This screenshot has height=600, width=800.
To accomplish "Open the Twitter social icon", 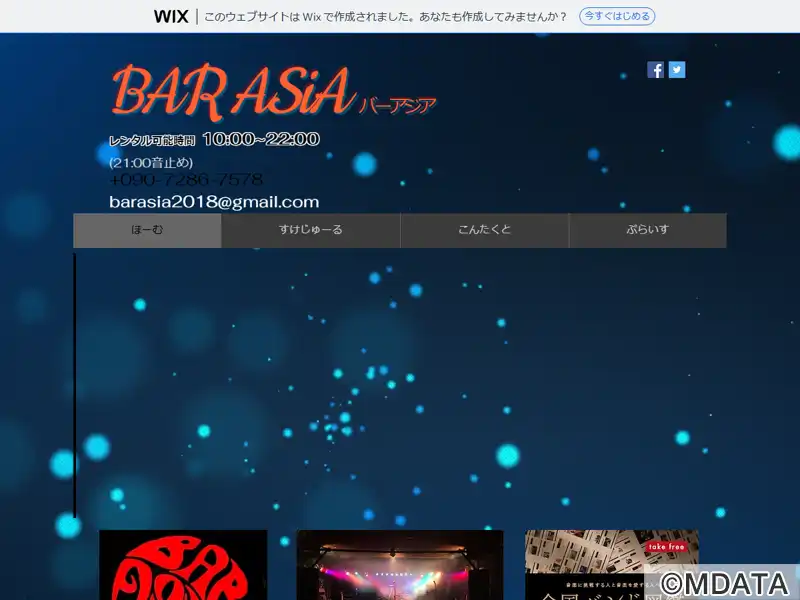I will 677,70.
